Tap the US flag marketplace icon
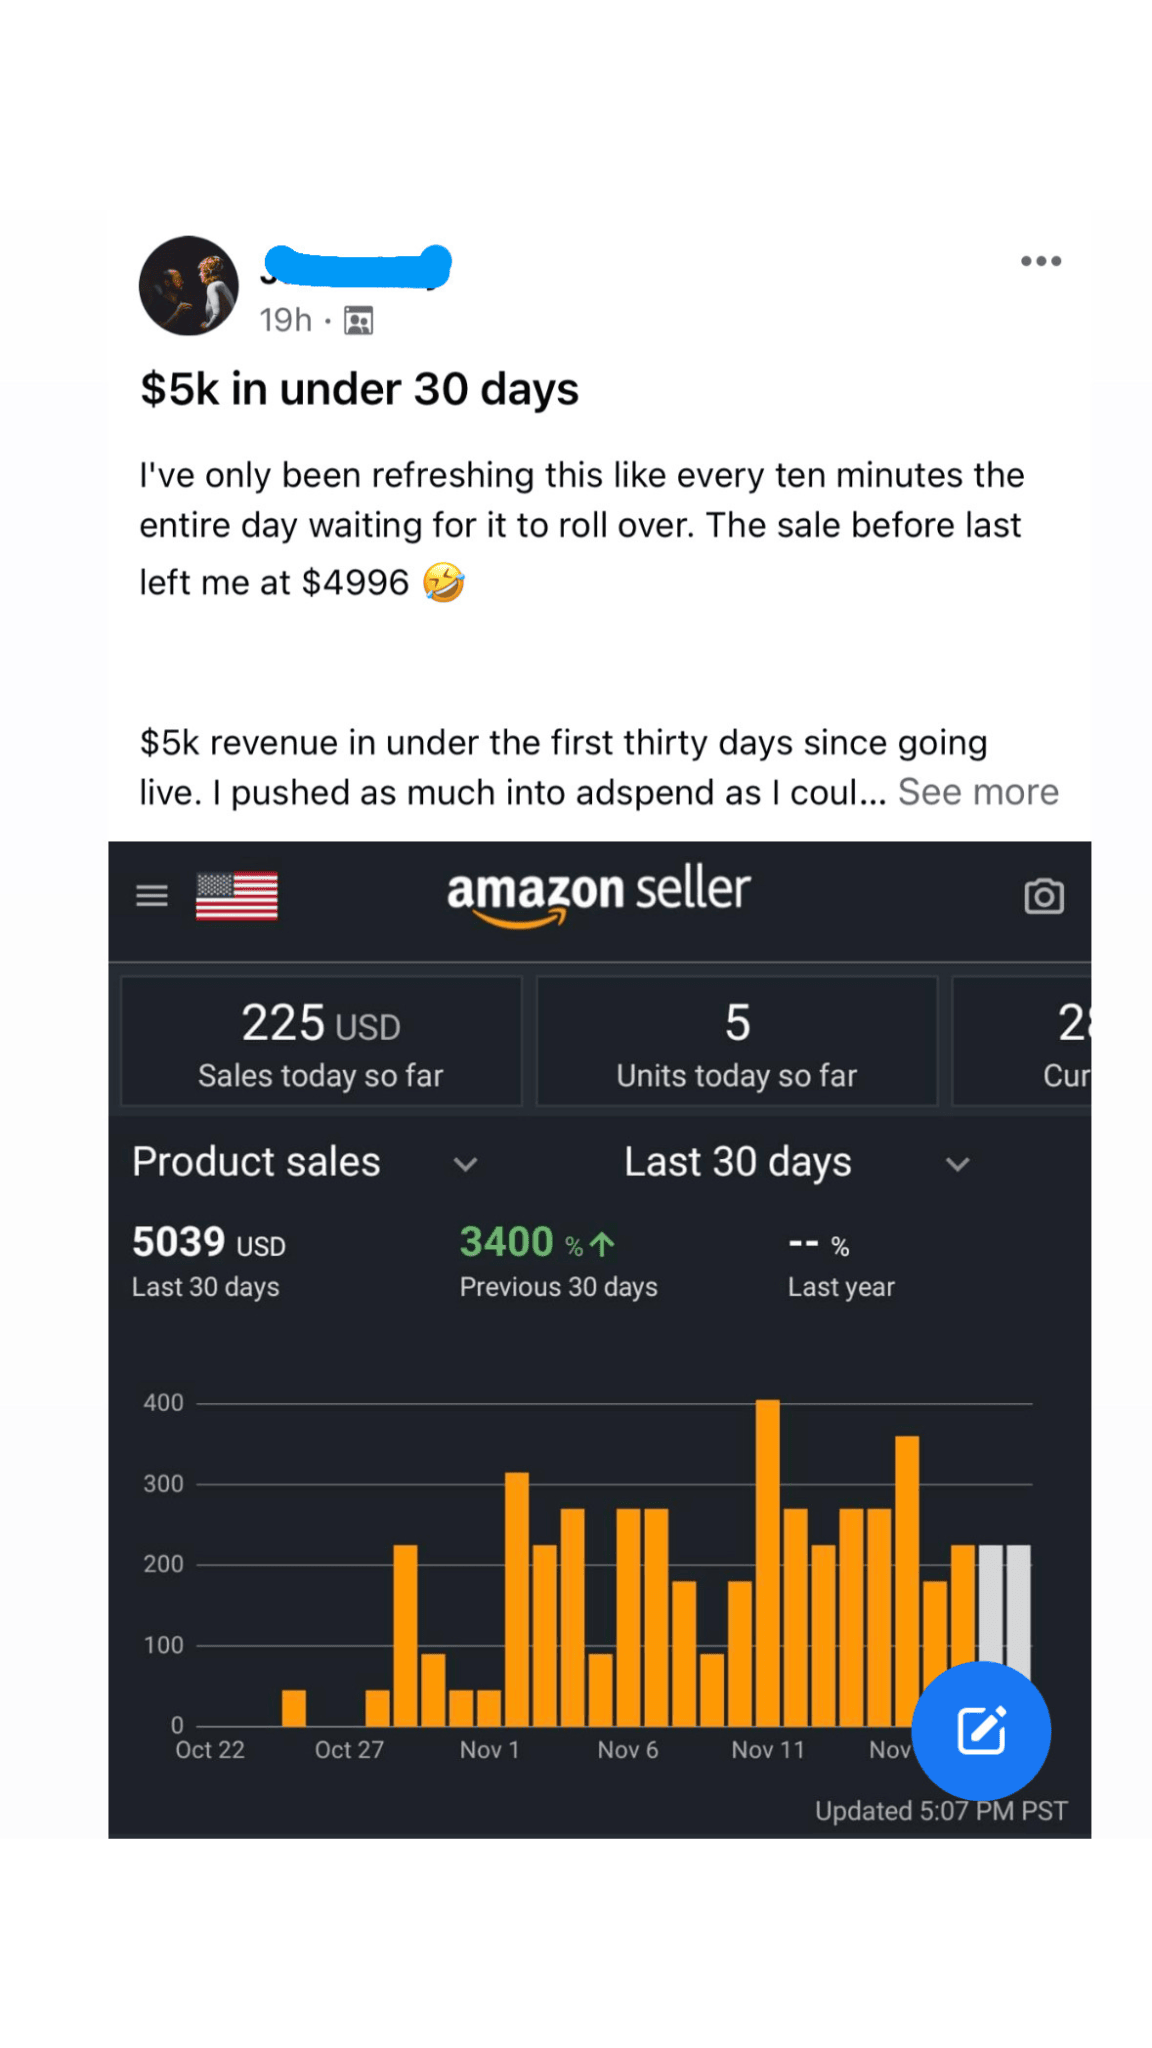The height and width of the screenshot is (2048, 1152). click(x=237, y=895)
